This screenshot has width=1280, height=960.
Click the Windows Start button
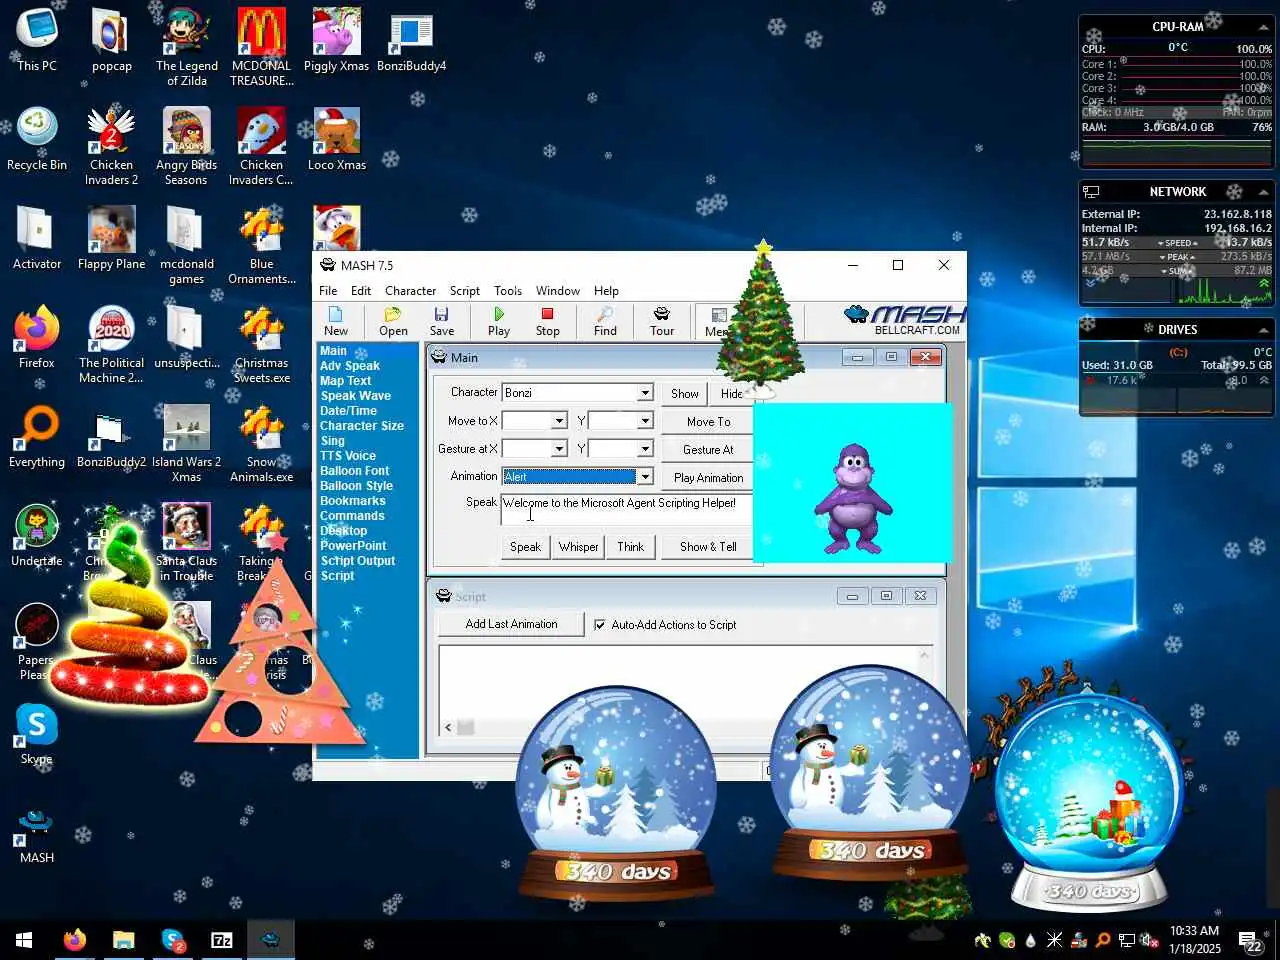click(x=24, y=940)
